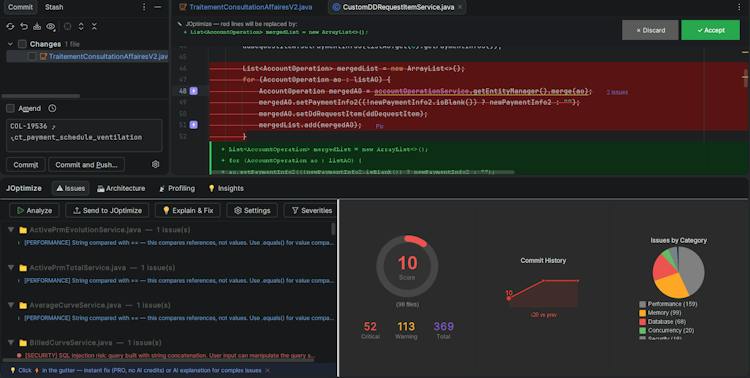Click the purple gutter fix icon on line 48
Image resolution: width=750 pixels, height=378 pixels.
click(x=194, y=91)
